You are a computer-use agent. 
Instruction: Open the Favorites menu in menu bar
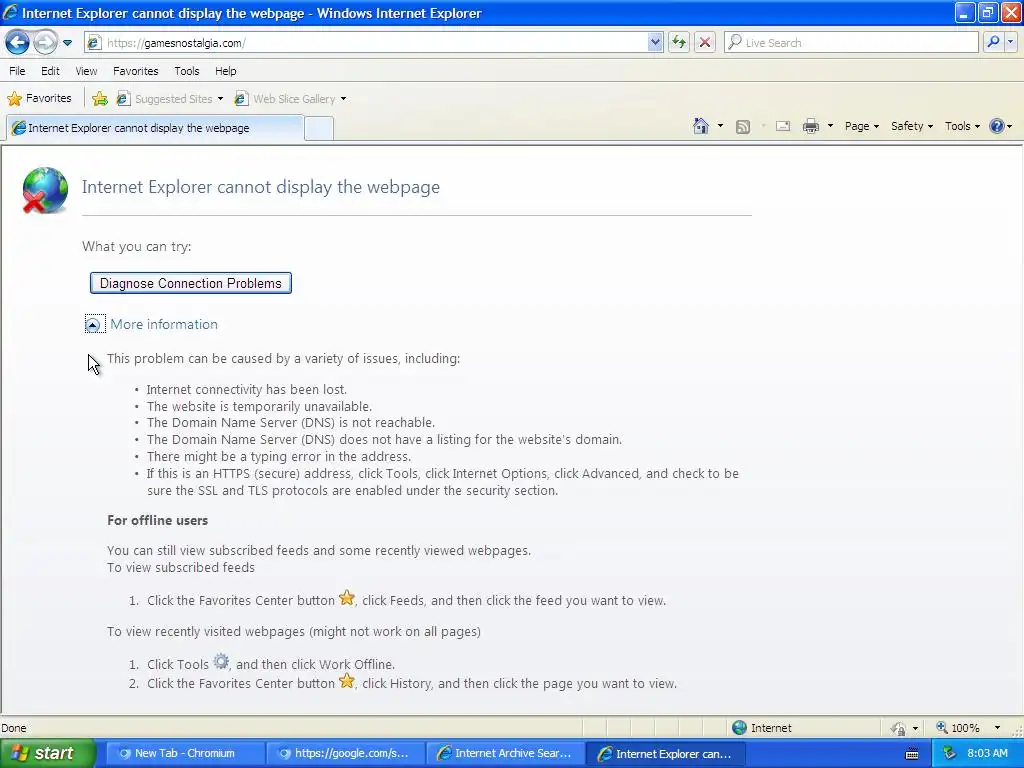[135, 71]
